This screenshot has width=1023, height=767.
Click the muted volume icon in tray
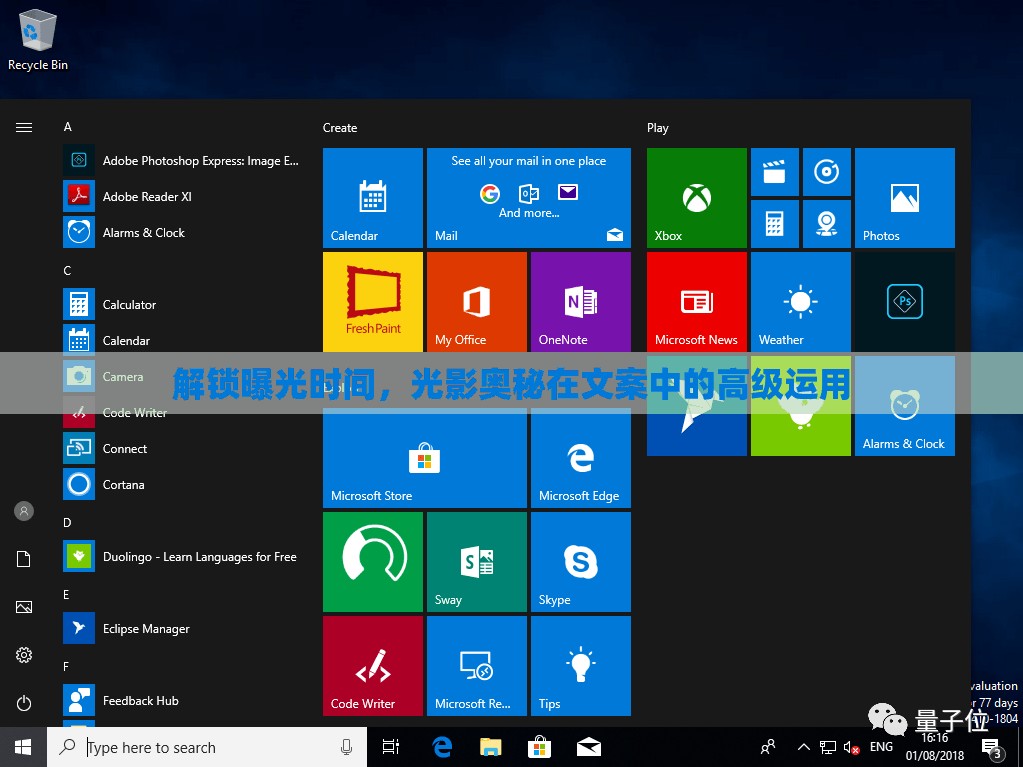[851, 747]
